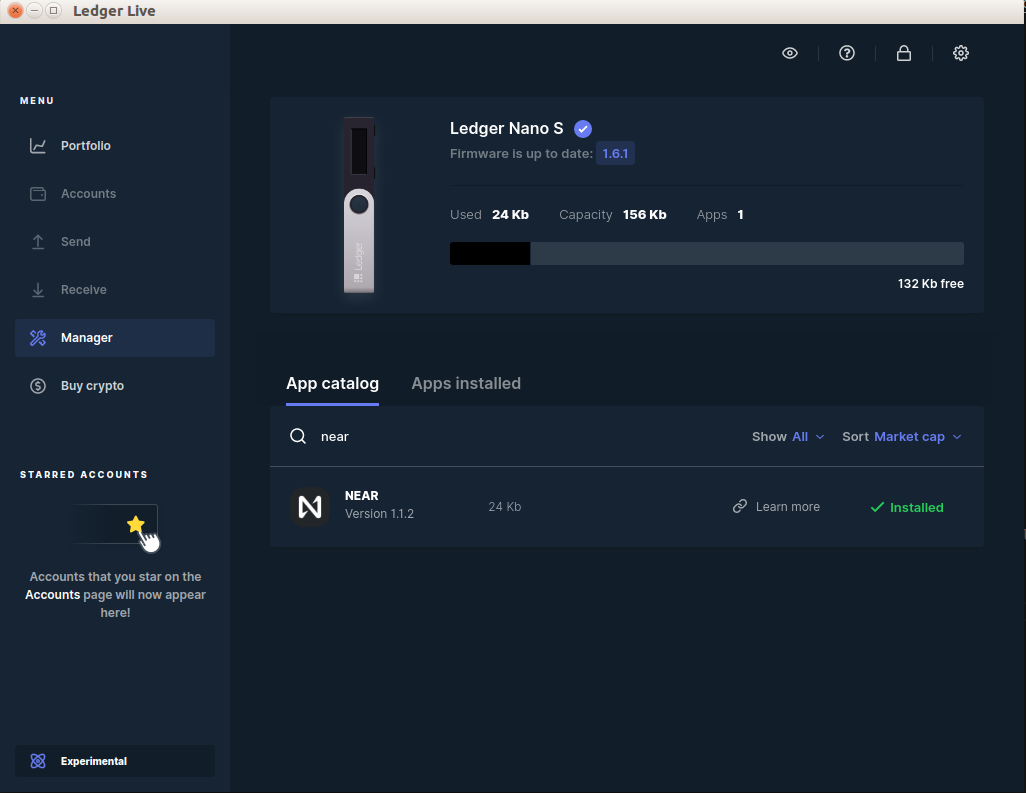Click the yellow star illustration

coord(135,524)
